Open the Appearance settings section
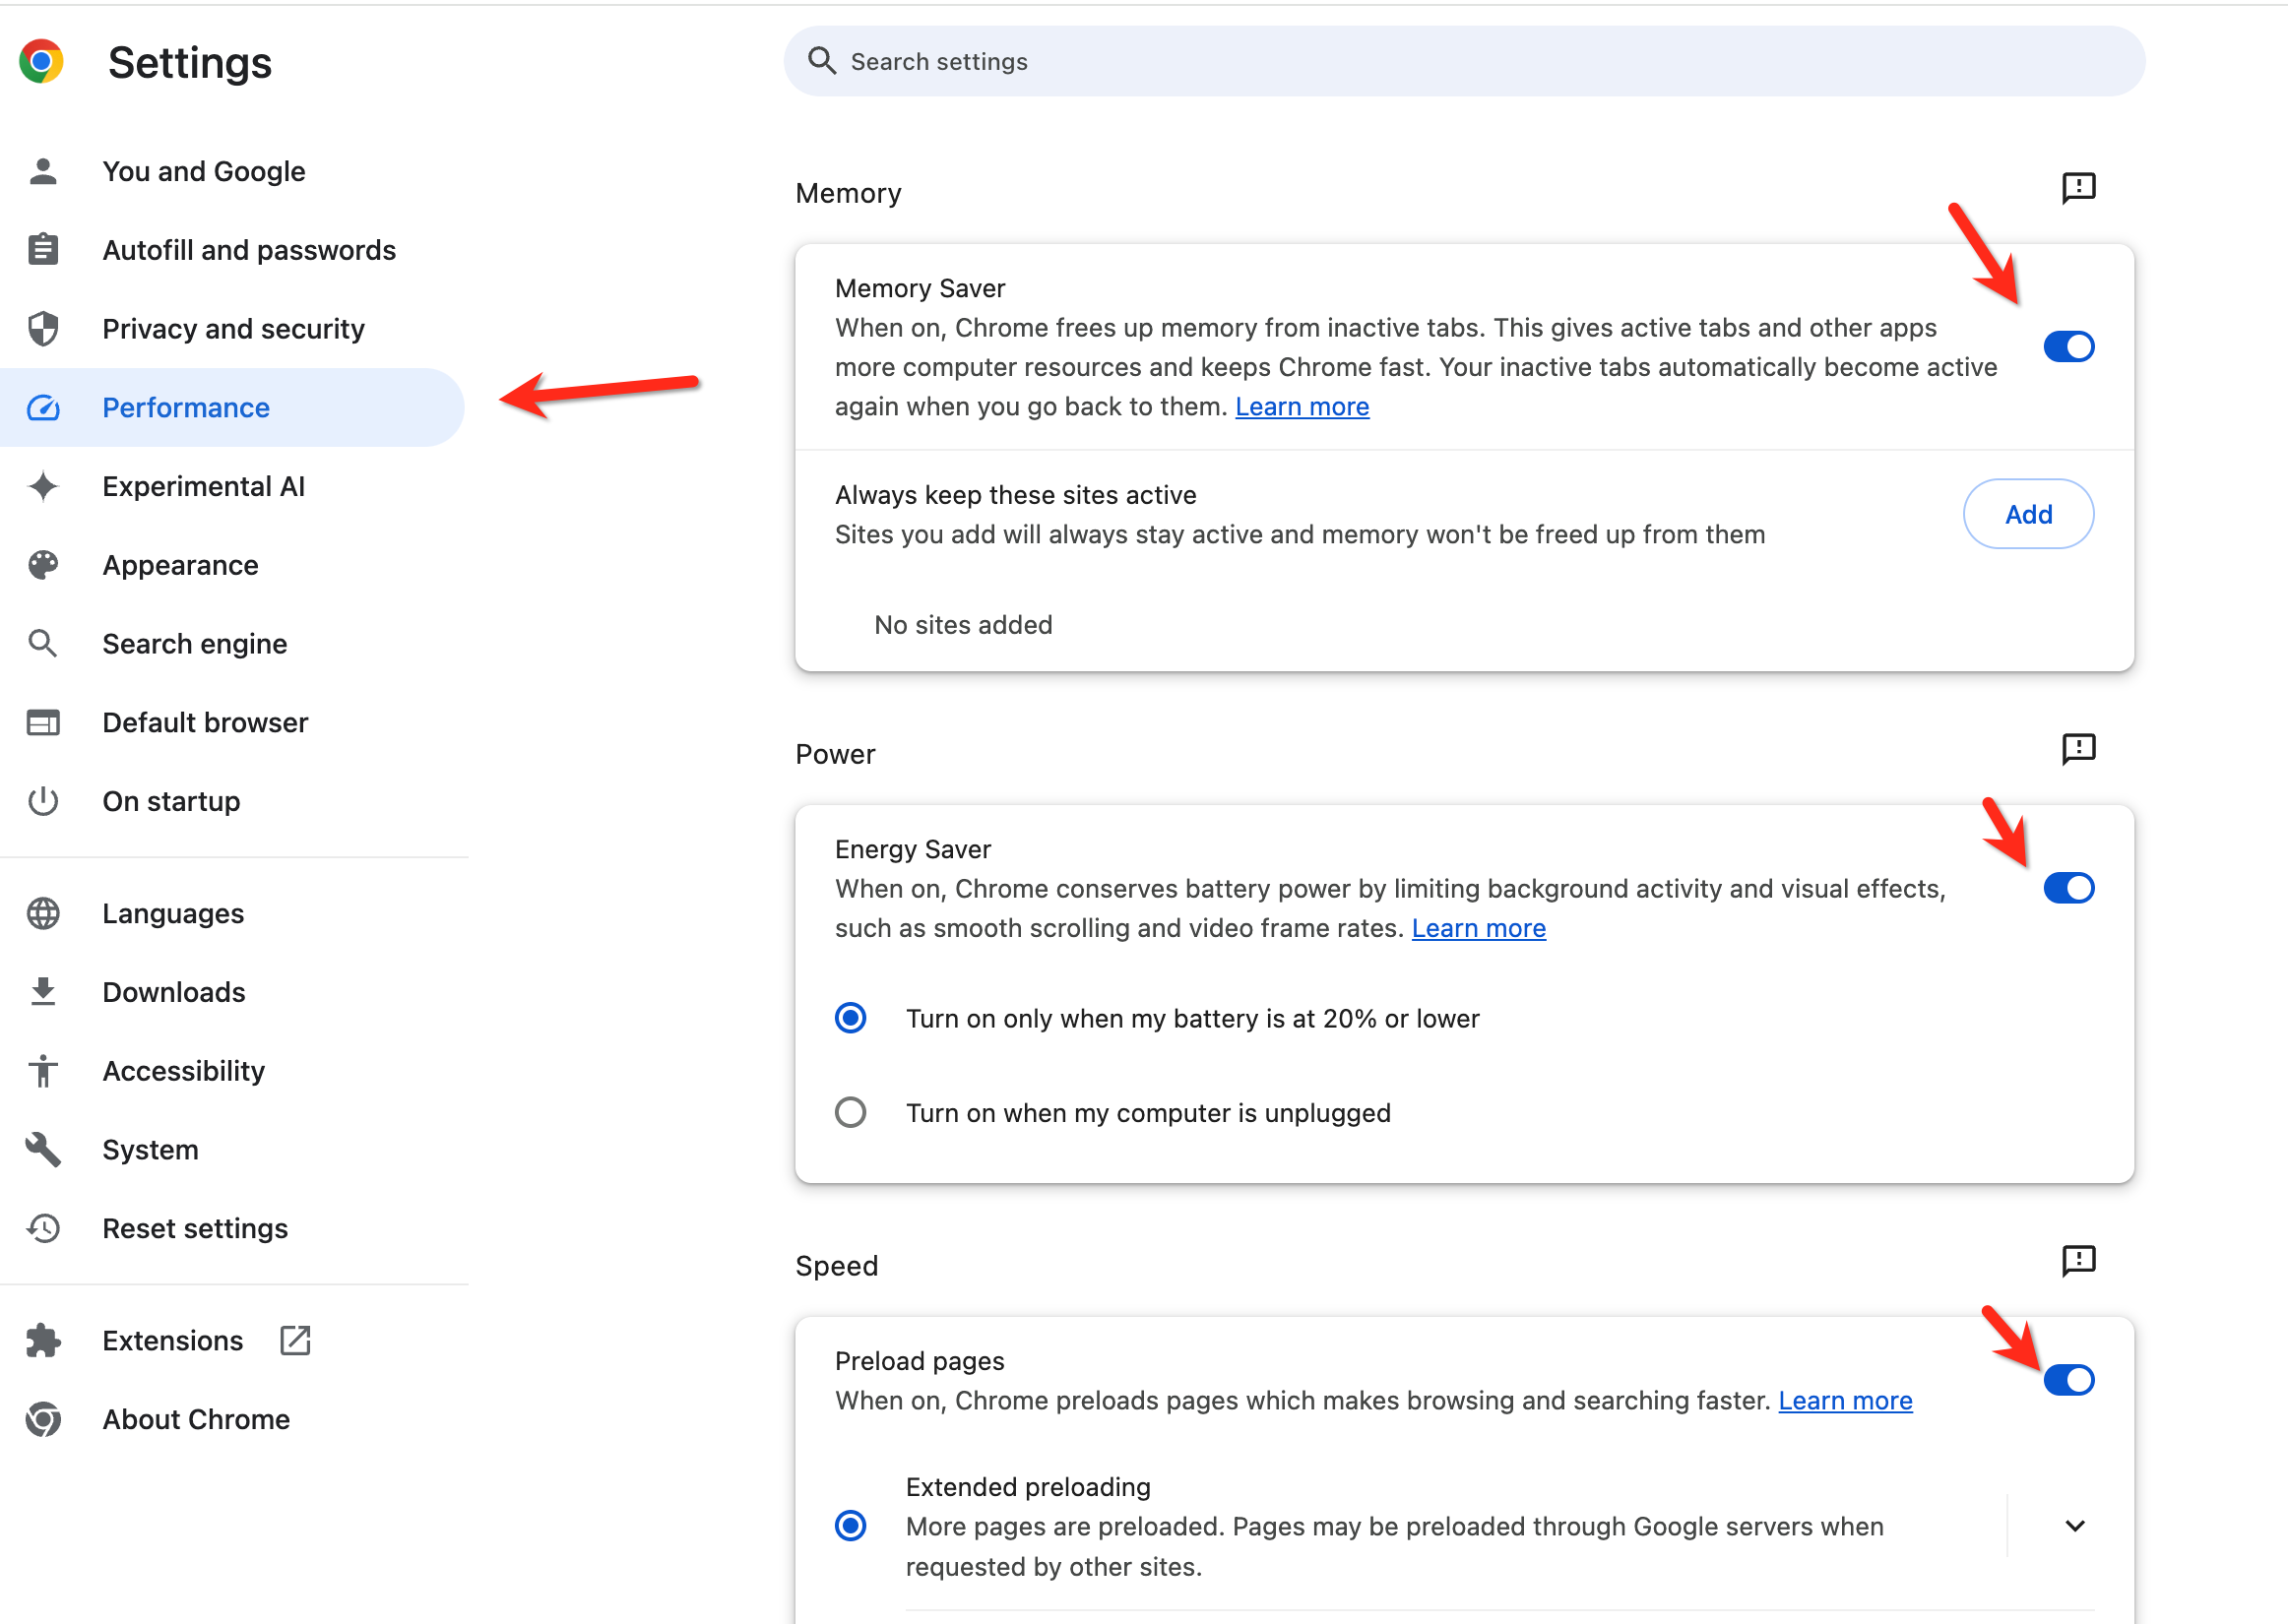2288x1624 pixels. [x=180, y=565]
